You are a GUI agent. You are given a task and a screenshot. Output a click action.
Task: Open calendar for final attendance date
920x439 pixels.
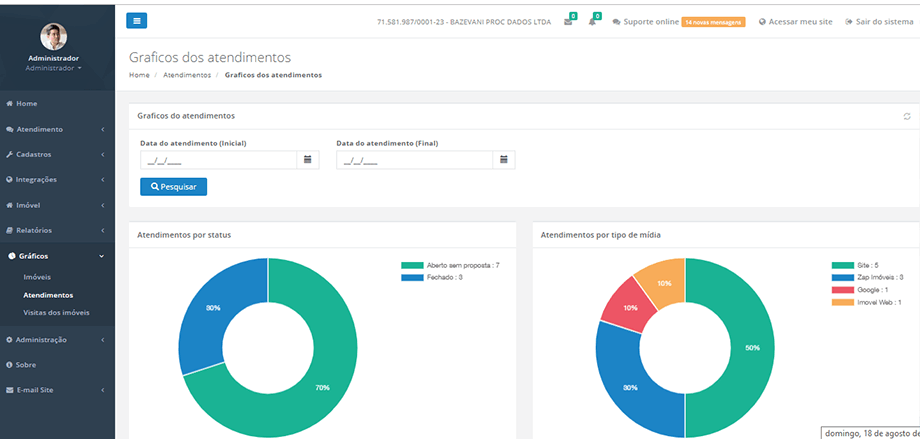[x=503, y=160]
